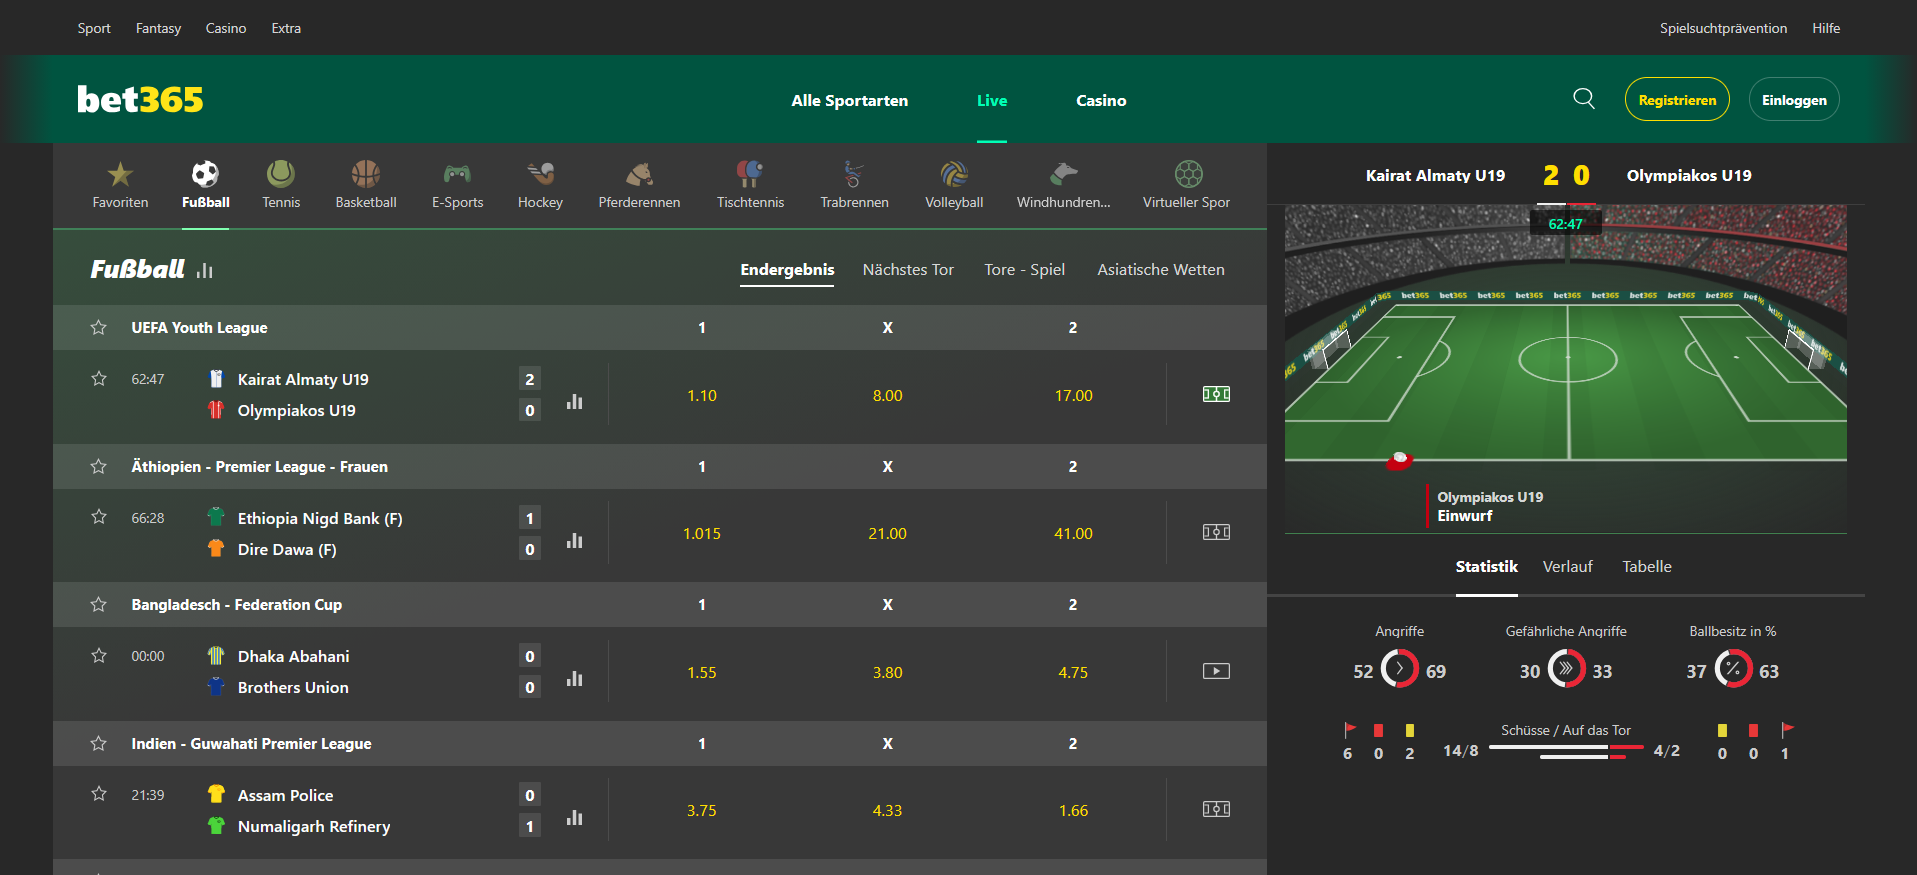
Task: Show stats chart for Kairat Almaty match
Action: pyautogui.click(x=574, y=401)
